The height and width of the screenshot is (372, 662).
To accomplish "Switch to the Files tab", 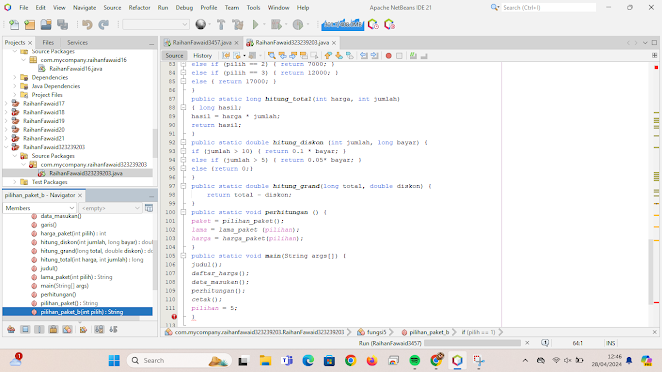I will (48, 43).
